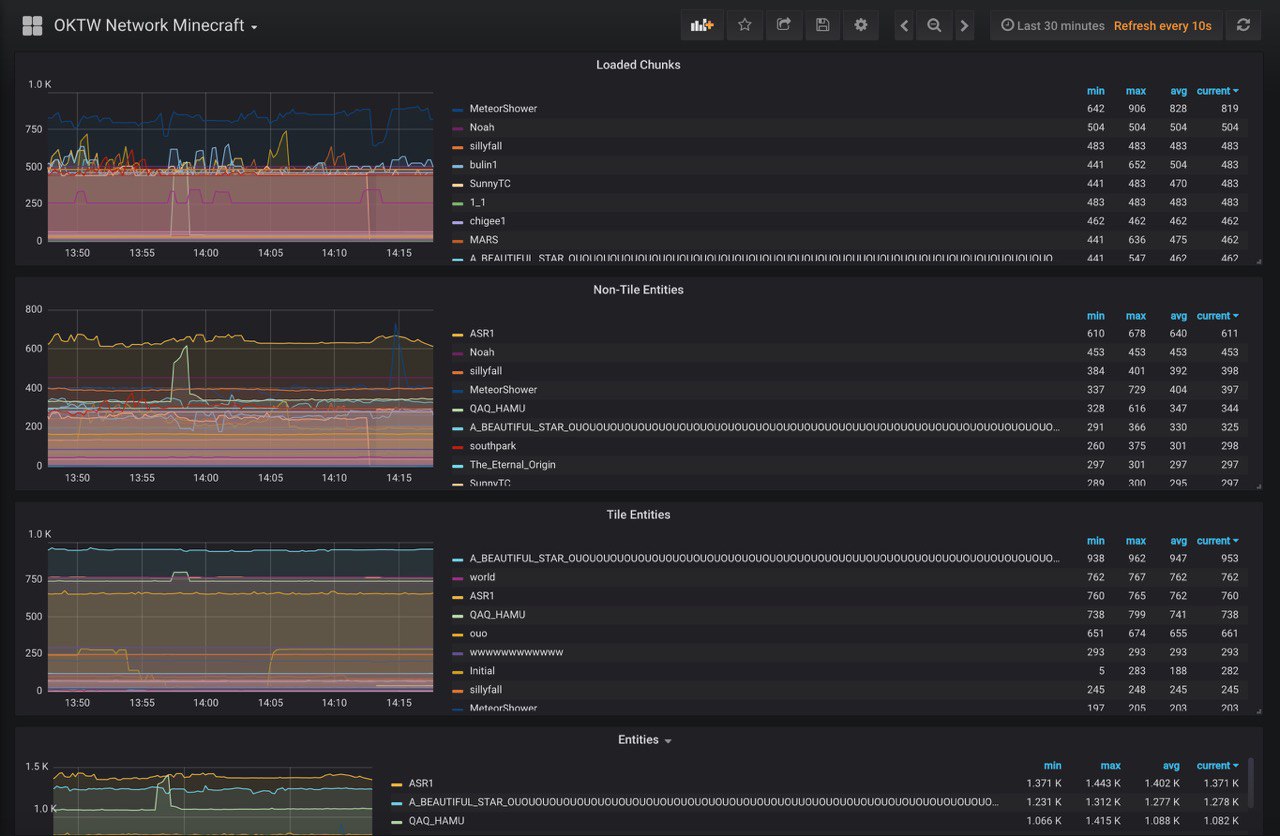Viewport: 1280px width, 836px height.
Task: Open the OKTW Network Minecraft dashboard dropdown
Action: pos(156,26)
